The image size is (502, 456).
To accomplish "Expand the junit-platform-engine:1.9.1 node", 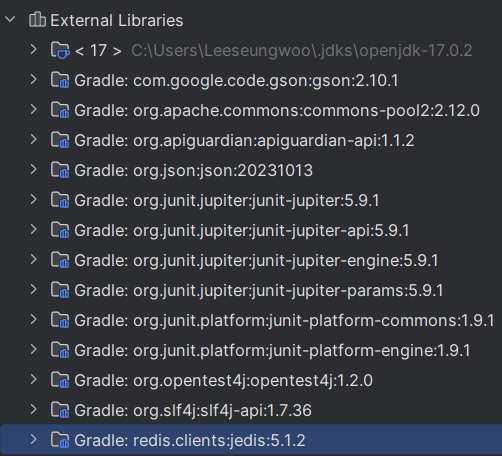I will pos(33,350).
